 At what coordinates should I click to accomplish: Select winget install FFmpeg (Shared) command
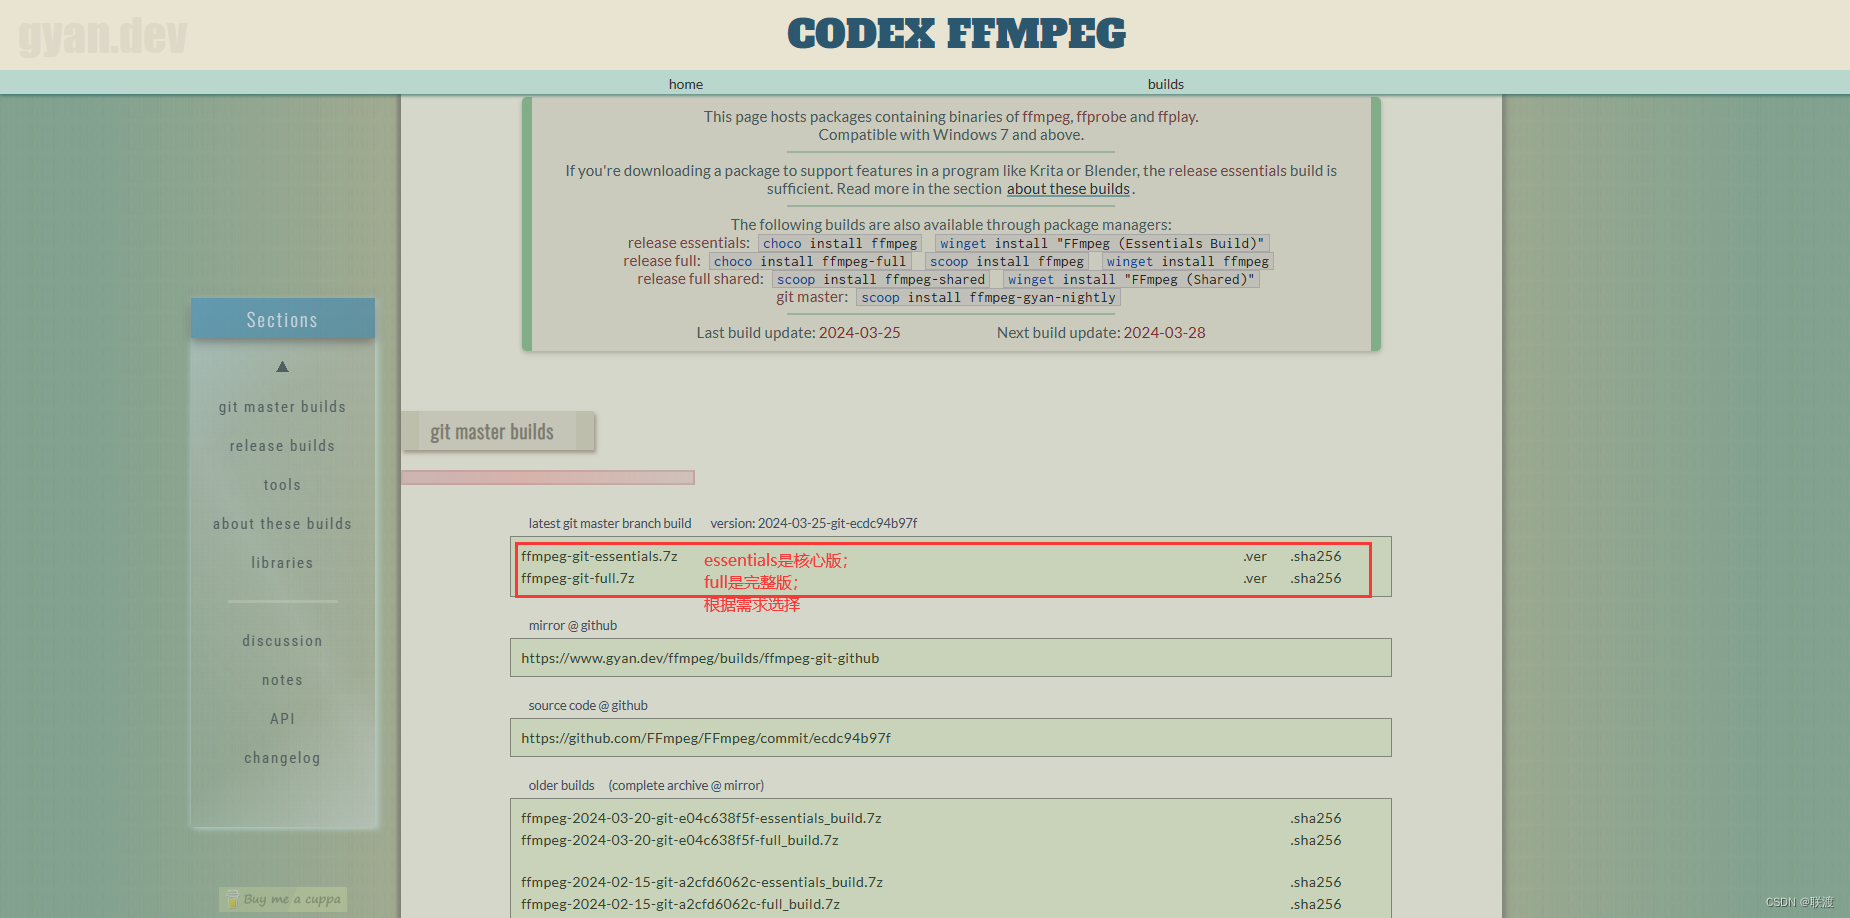pos(1131,279)
